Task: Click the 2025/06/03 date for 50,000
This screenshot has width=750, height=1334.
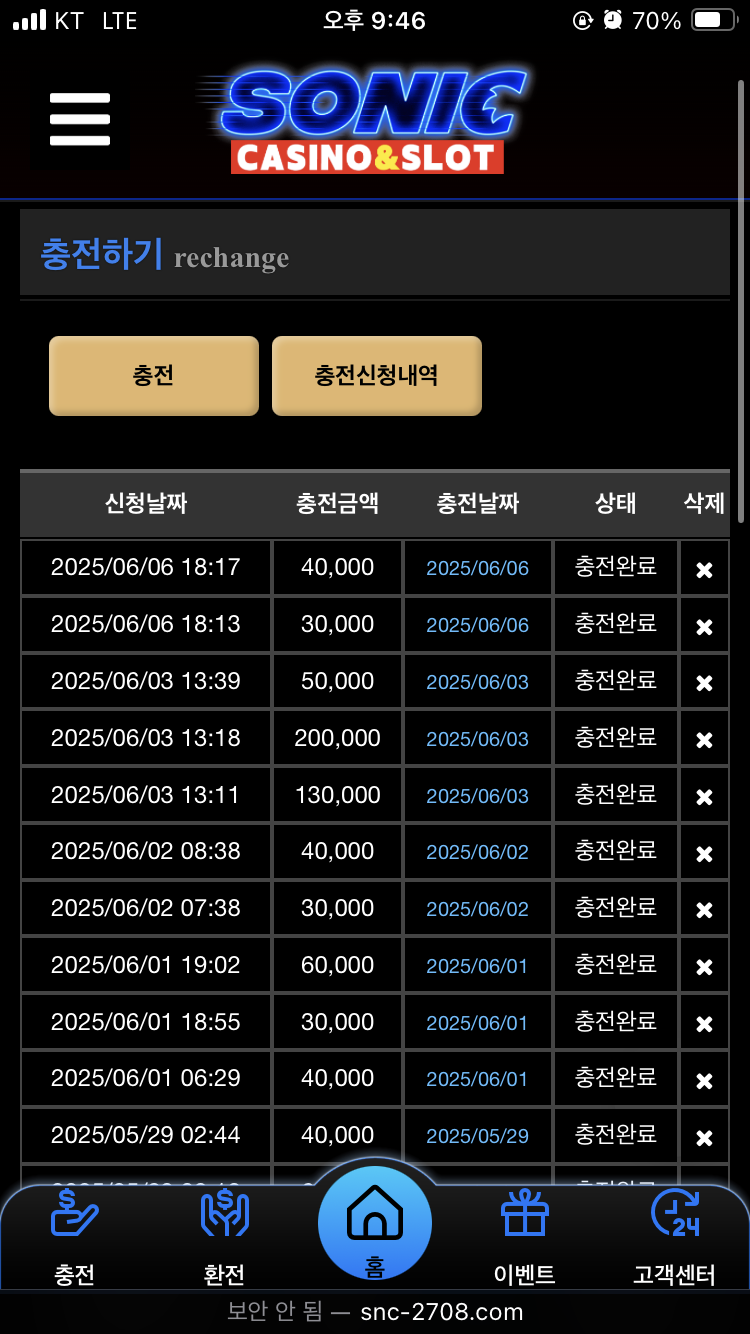Action: coord(477,682)
